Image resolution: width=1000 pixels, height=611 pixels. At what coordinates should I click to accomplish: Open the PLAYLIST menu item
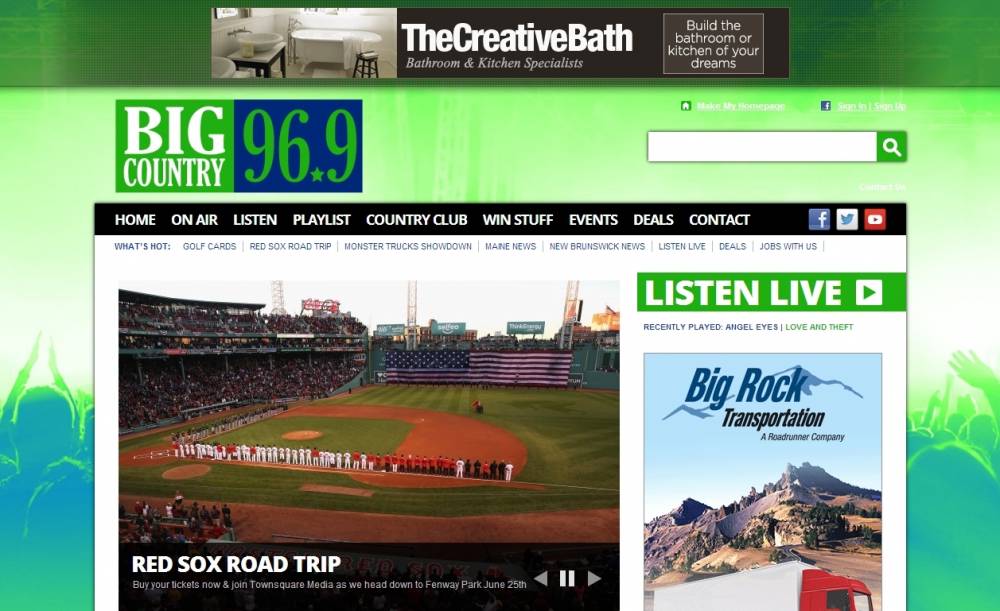(321, 220)
